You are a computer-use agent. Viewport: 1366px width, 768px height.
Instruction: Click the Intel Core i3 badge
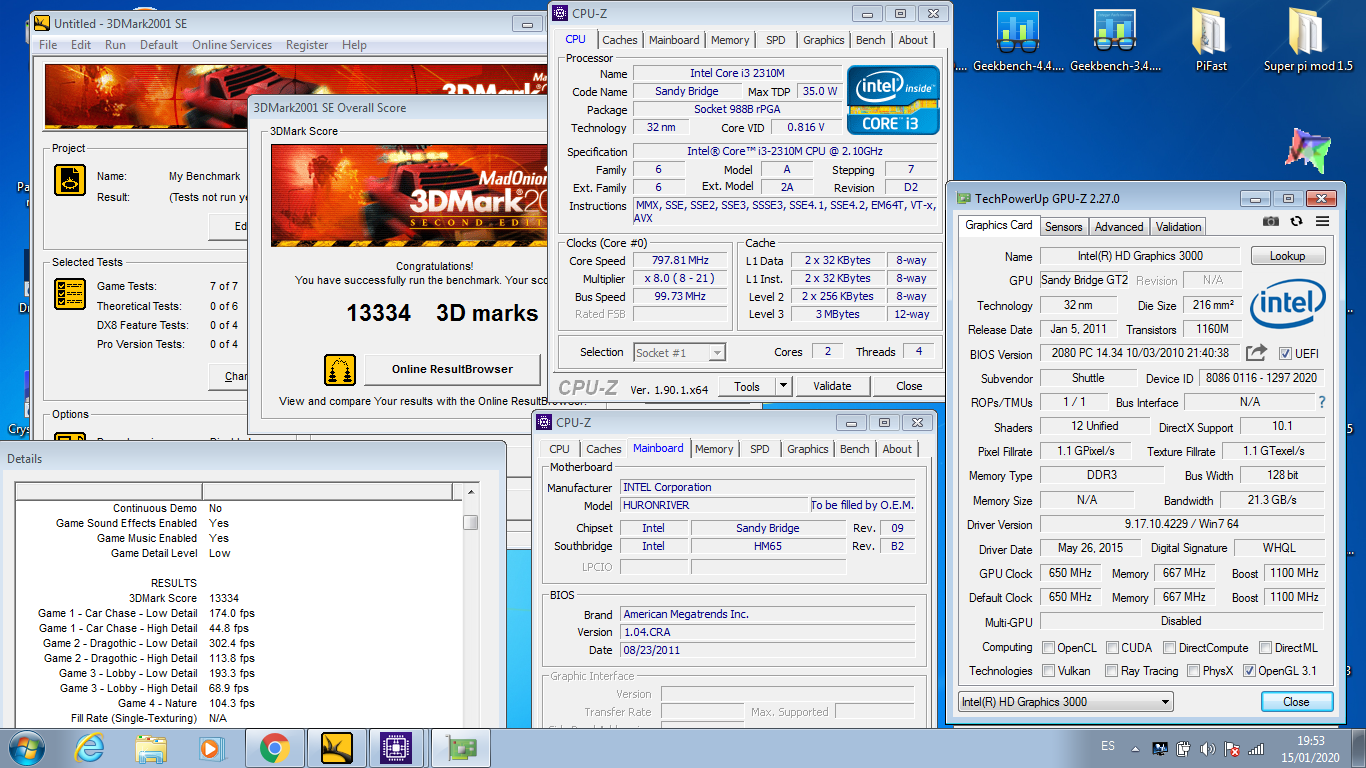(x=893, y=99)
